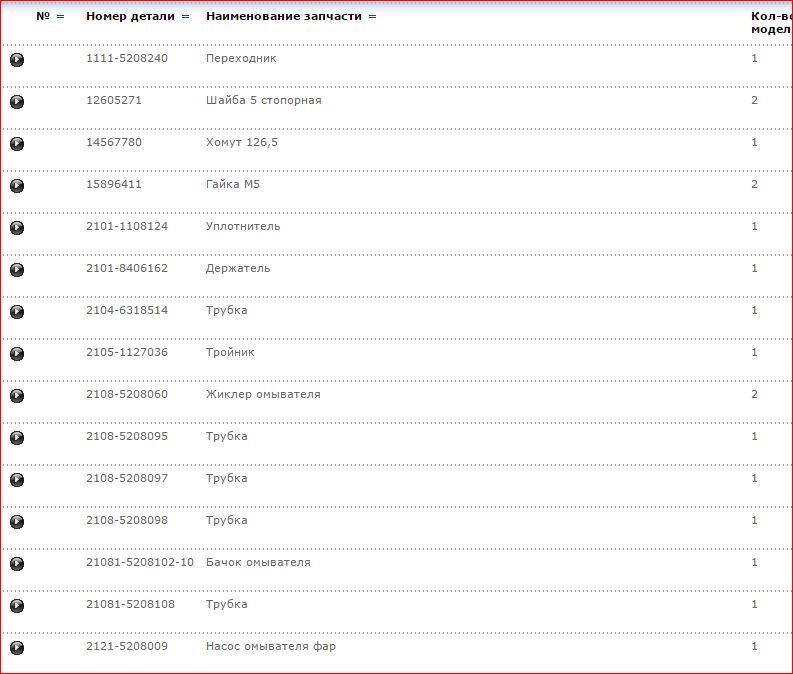Select the part name Переходник

(x=241, y=59)
